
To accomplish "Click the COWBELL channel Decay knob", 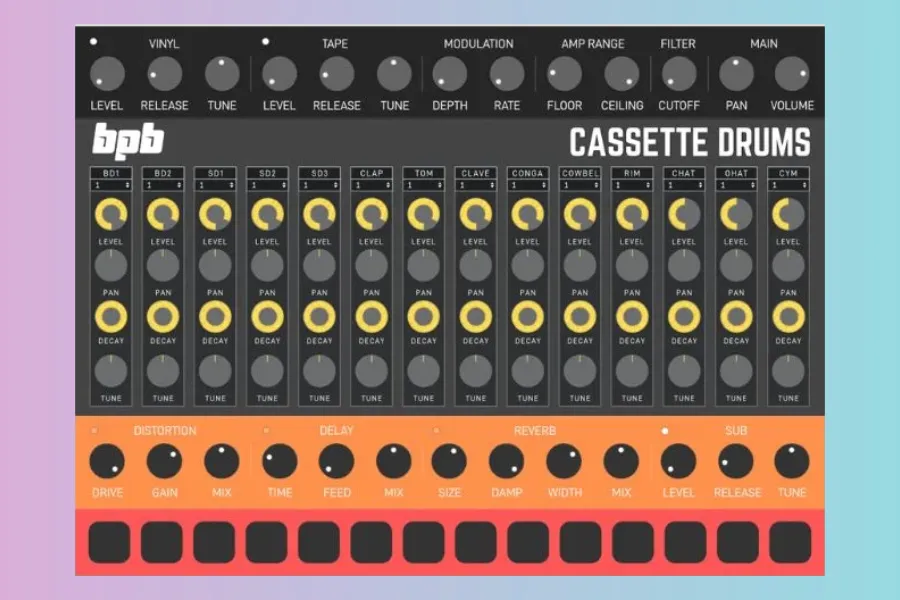I will [580, 316].
